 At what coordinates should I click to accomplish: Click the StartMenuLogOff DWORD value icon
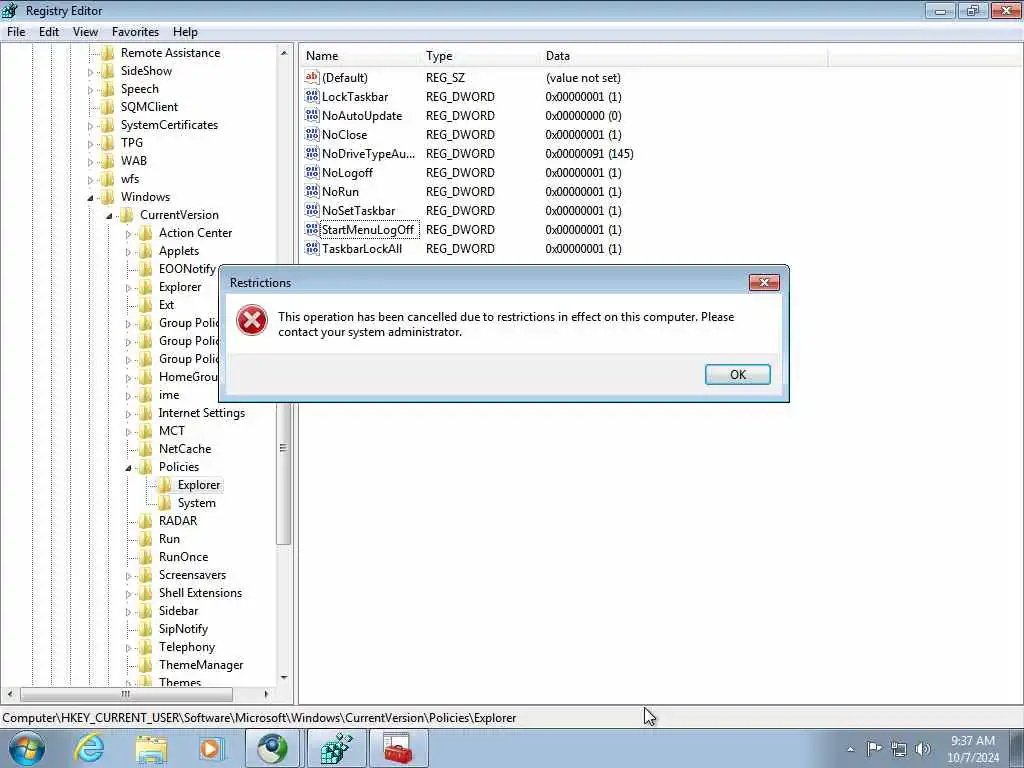pos(312,229)
